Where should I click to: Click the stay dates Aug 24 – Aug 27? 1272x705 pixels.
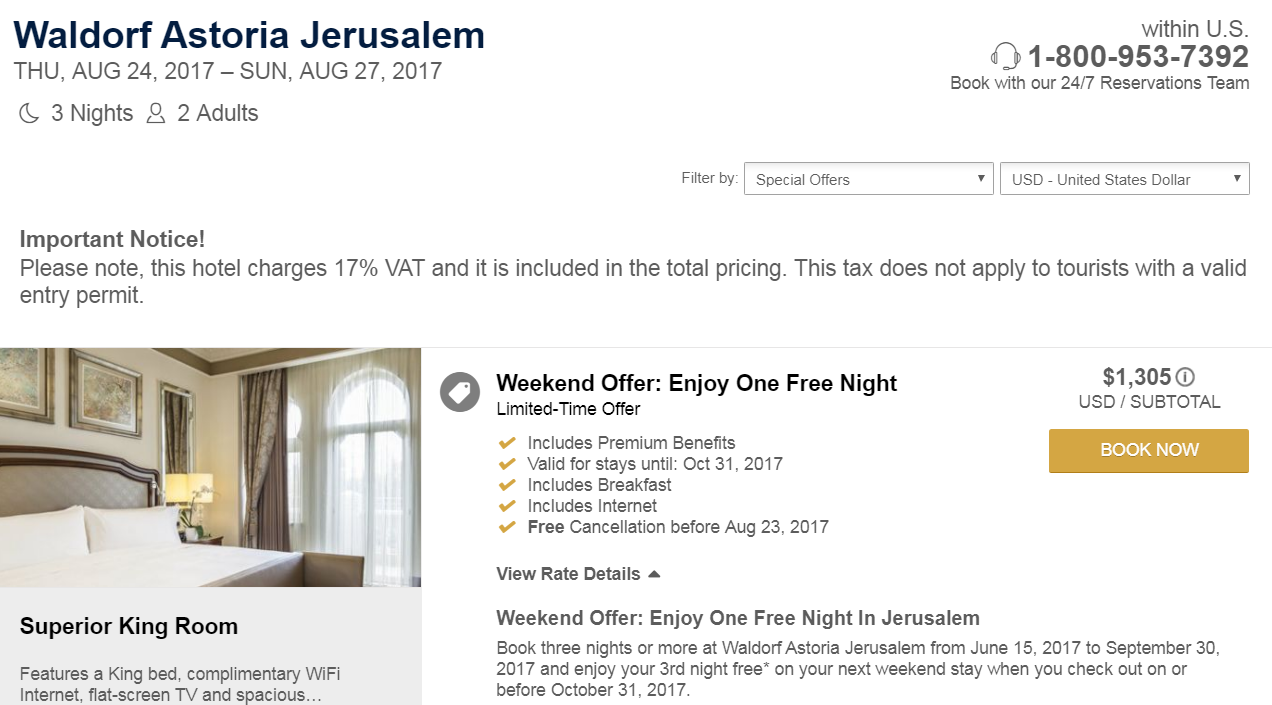(228, 71)
